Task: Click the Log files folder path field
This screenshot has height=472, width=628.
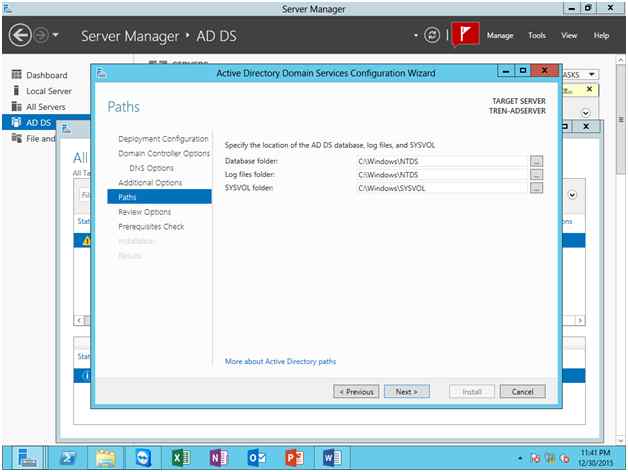Action: pos(441,175)
